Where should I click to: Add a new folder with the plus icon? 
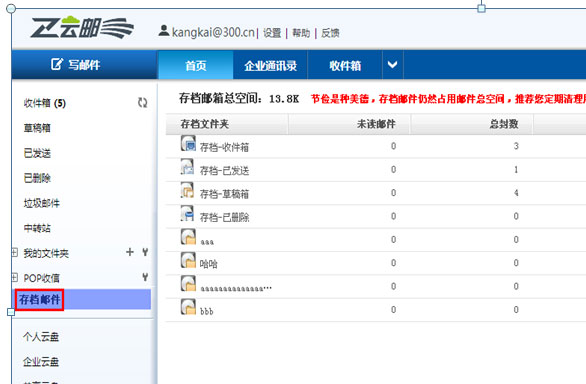click(x=130, y=252)
